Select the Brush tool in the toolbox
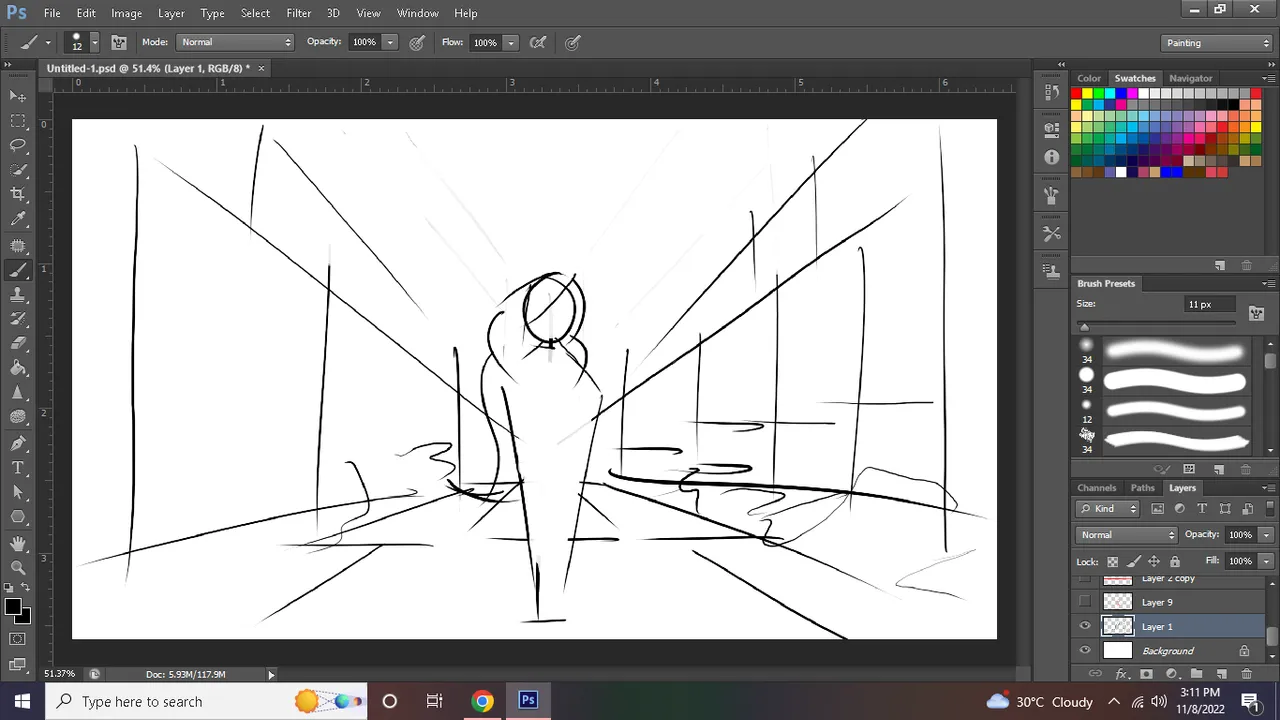 coord(18,270)
